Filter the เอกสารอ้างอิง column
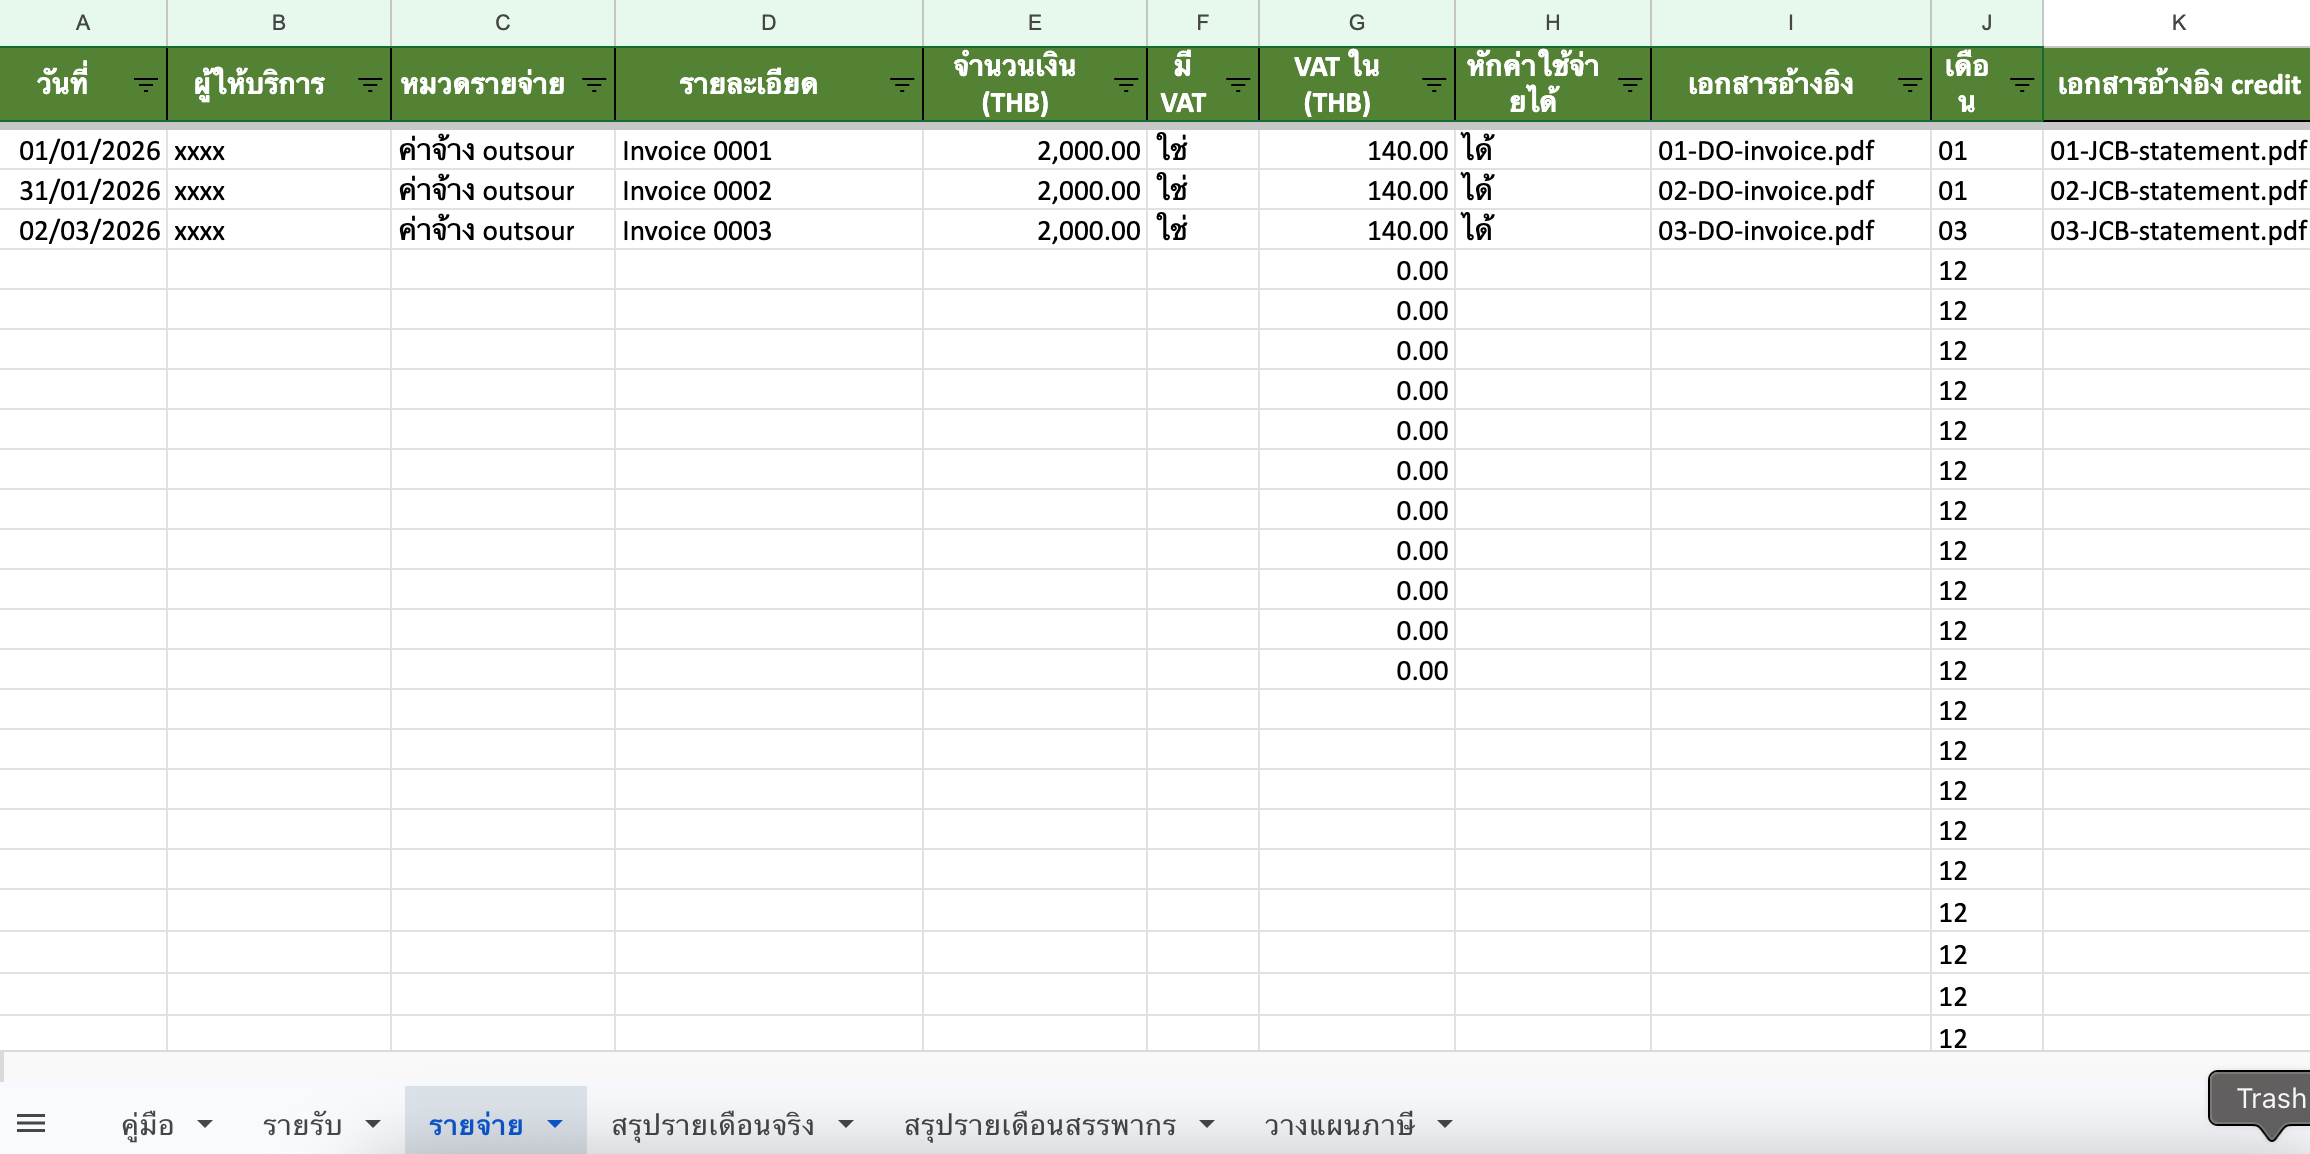2310x1154 pixels. pyautogui.click(x=1908, y=85)
